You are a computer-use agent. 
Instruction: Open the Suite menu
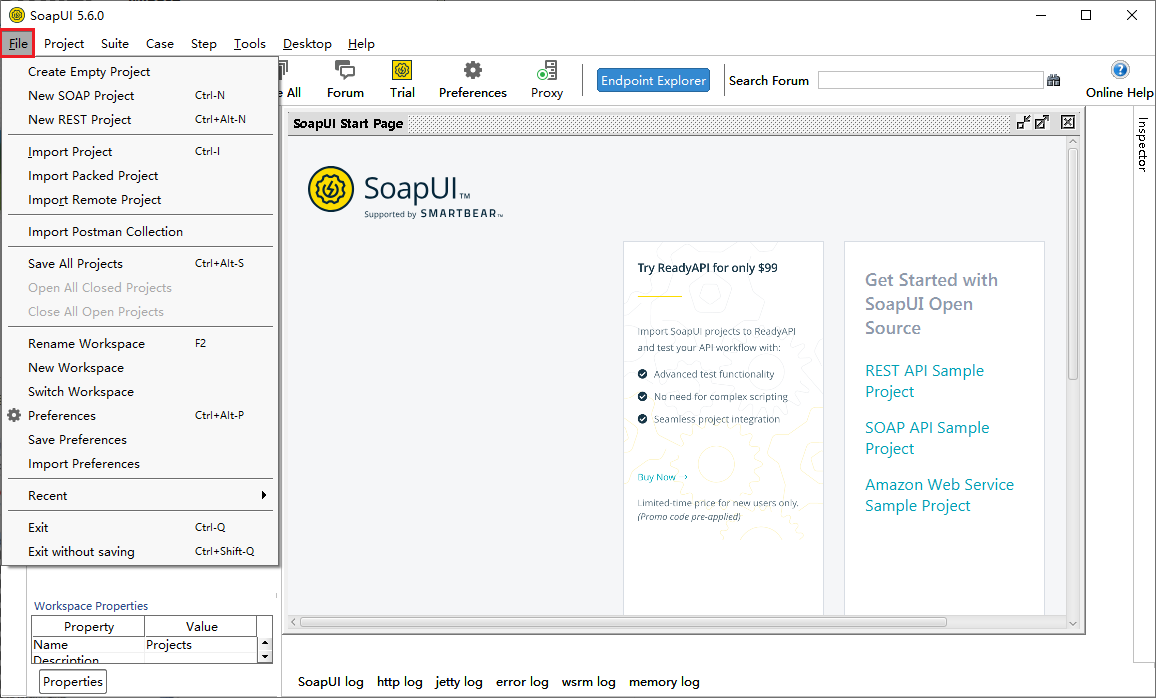tap(115, 43)
